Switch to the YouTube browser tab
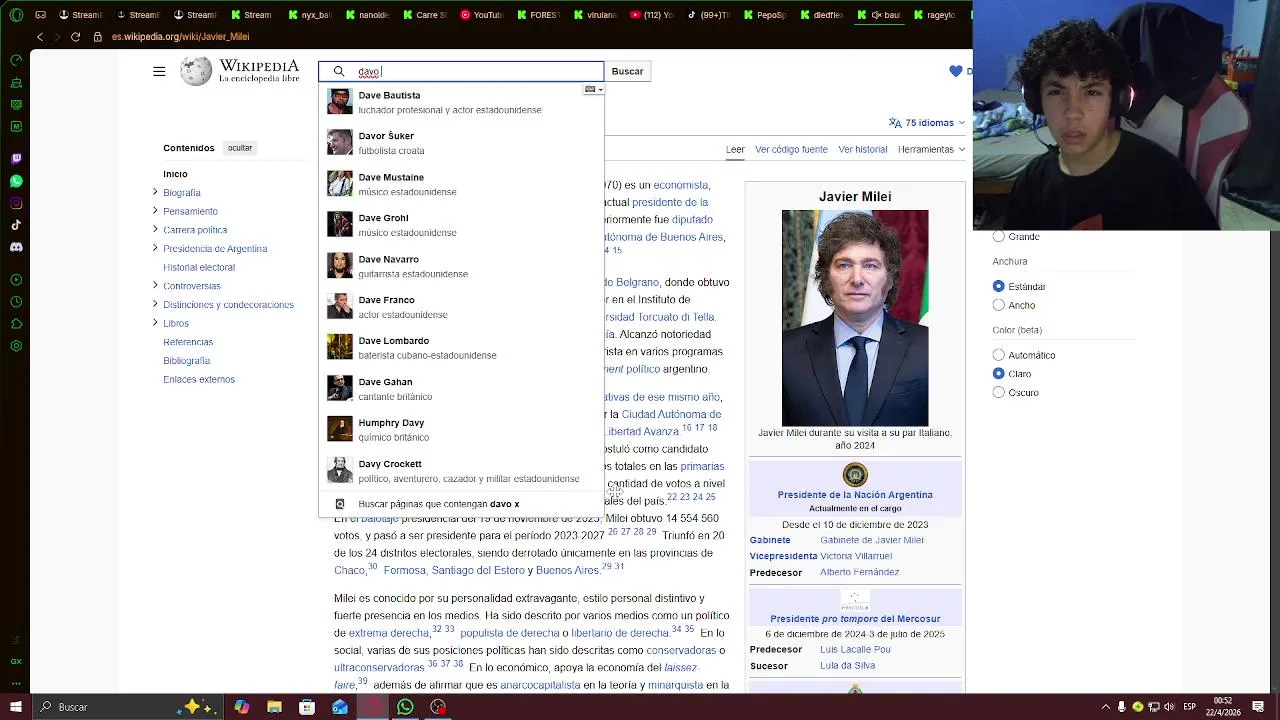This screenshot has height=720, width=1280. tap(481, 15)
